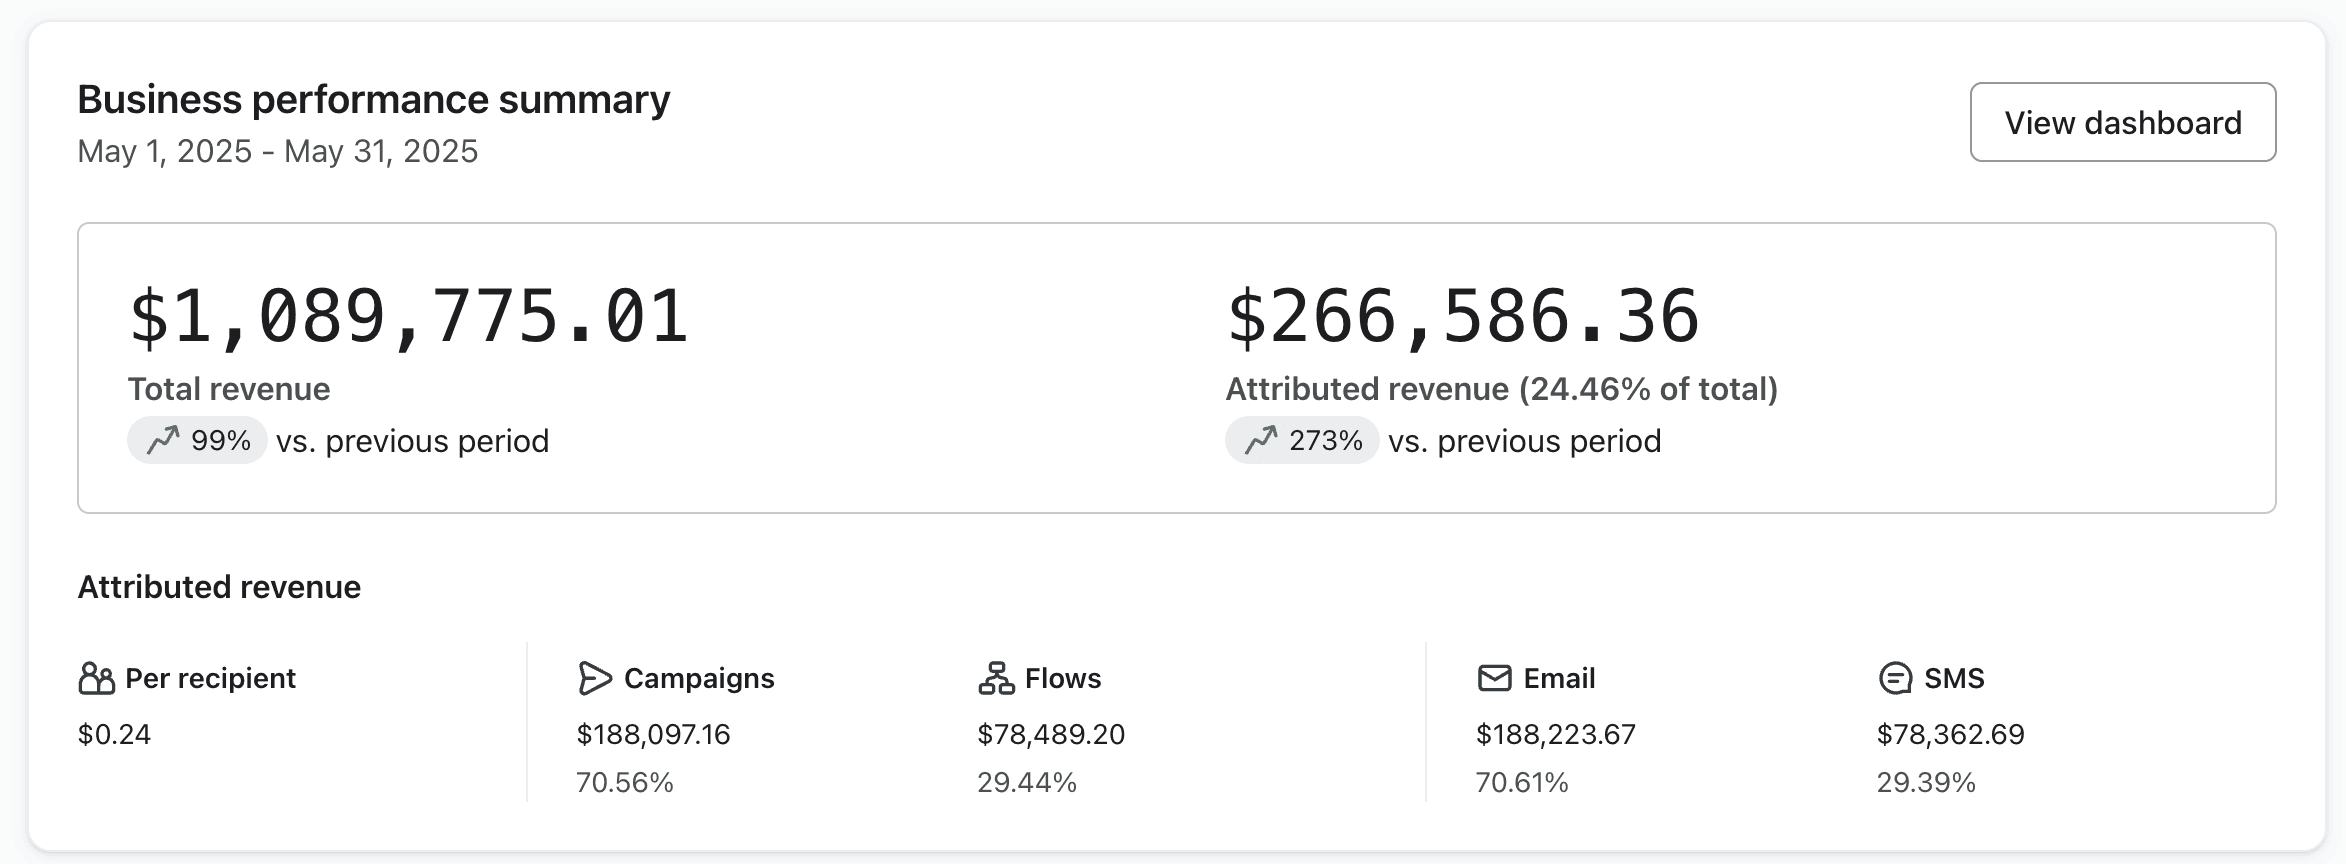
Task: Select the 273% change badge
Action: click(1302, 440)
